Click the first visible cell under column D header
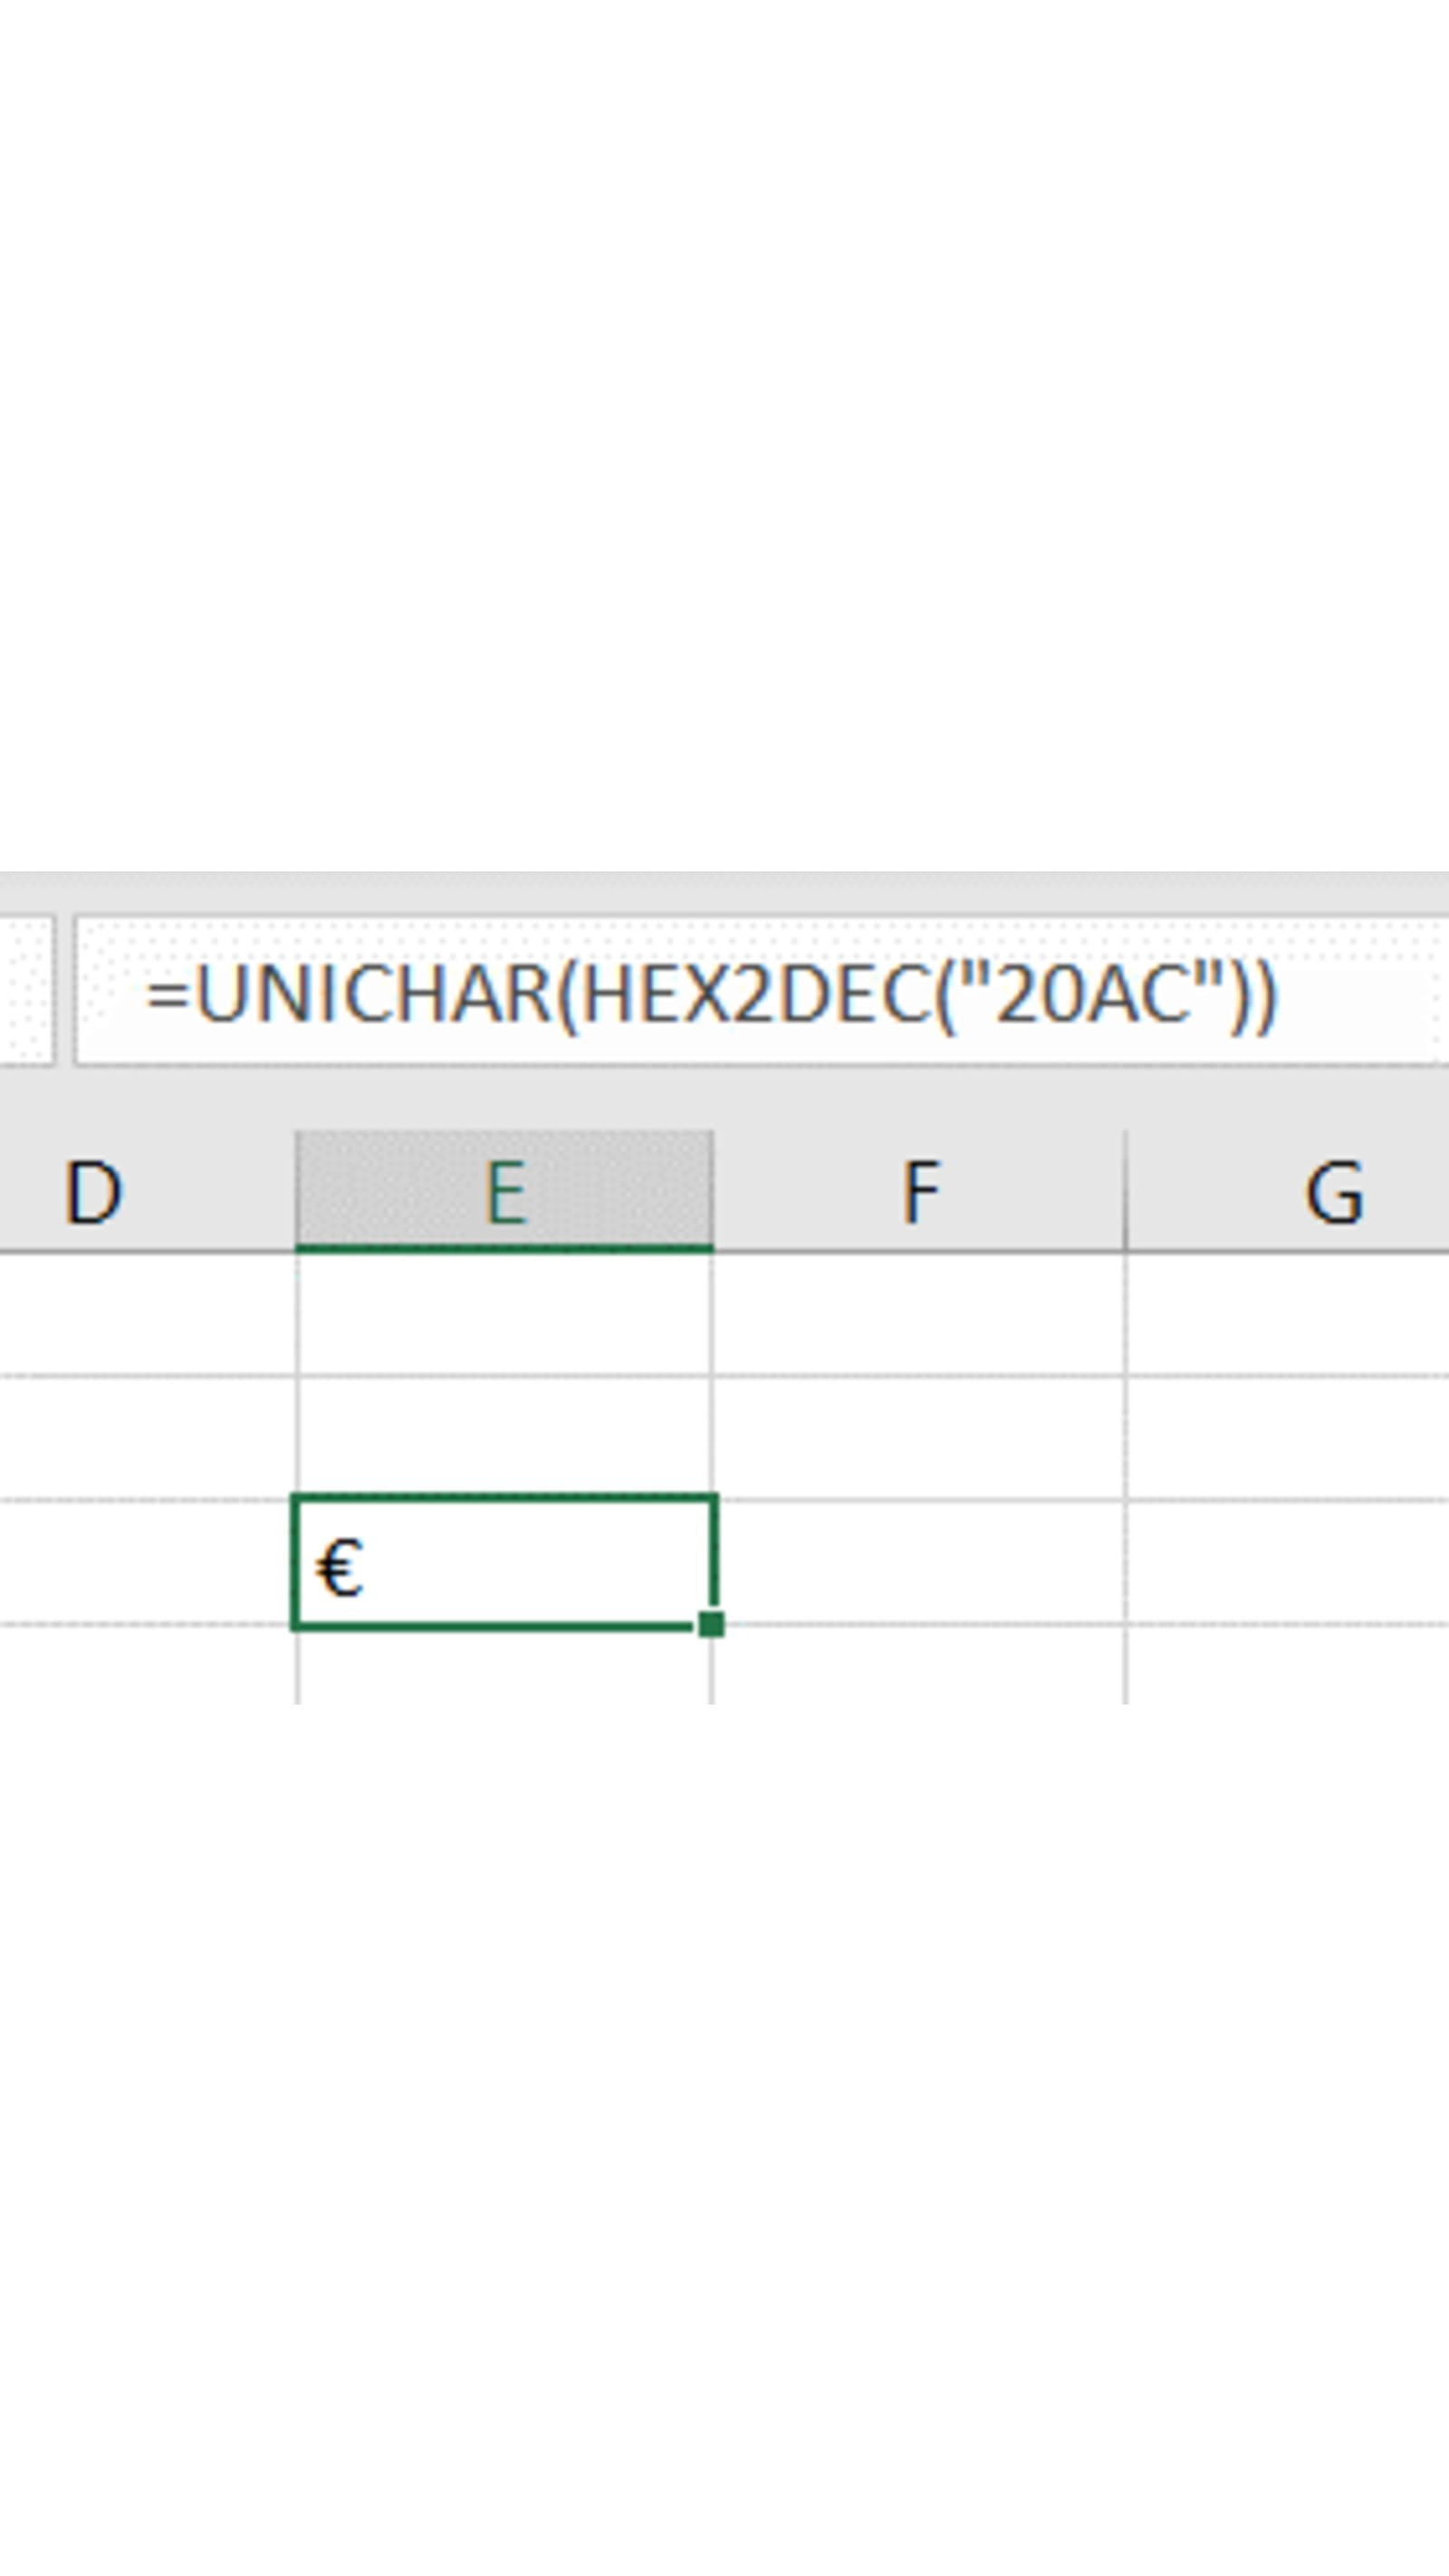Viewport: 1449px width, 2576px height. 146,1314
